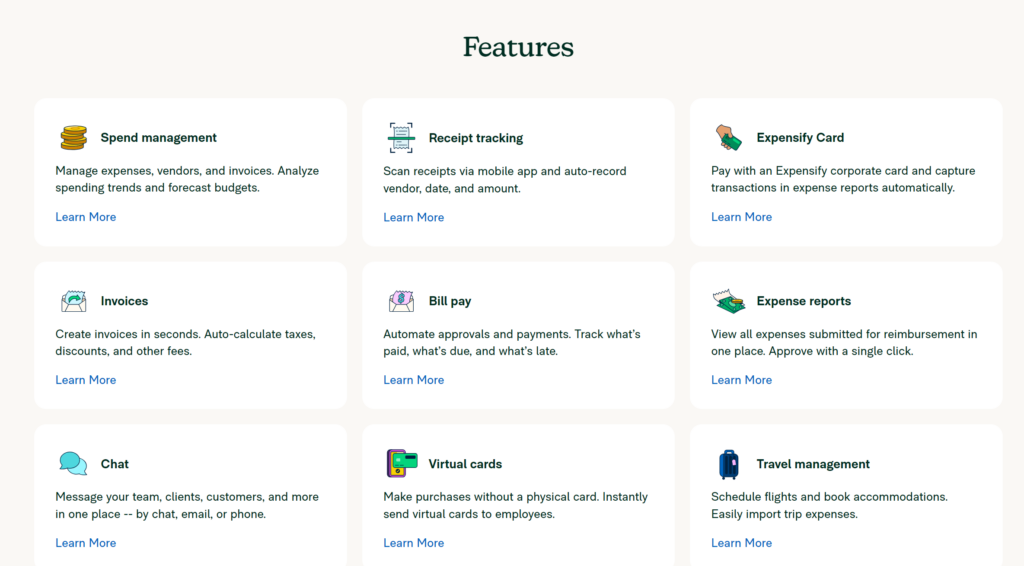Click the Expense reports cash icon
Viewport: 1024px width, 566px height.
point(729,301)
